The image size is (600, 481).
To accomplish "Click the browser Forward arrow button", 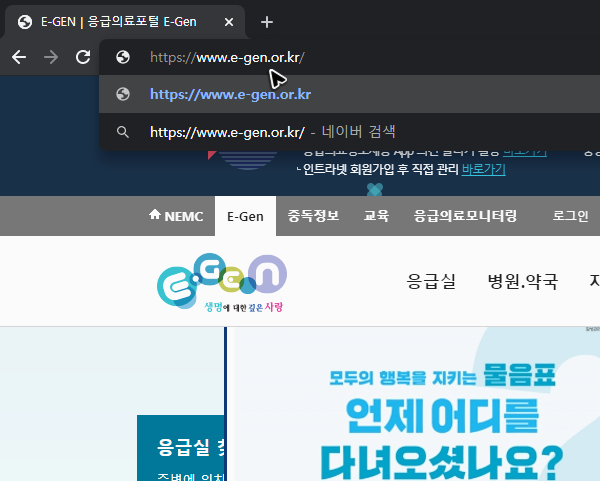I will (51, 57).
